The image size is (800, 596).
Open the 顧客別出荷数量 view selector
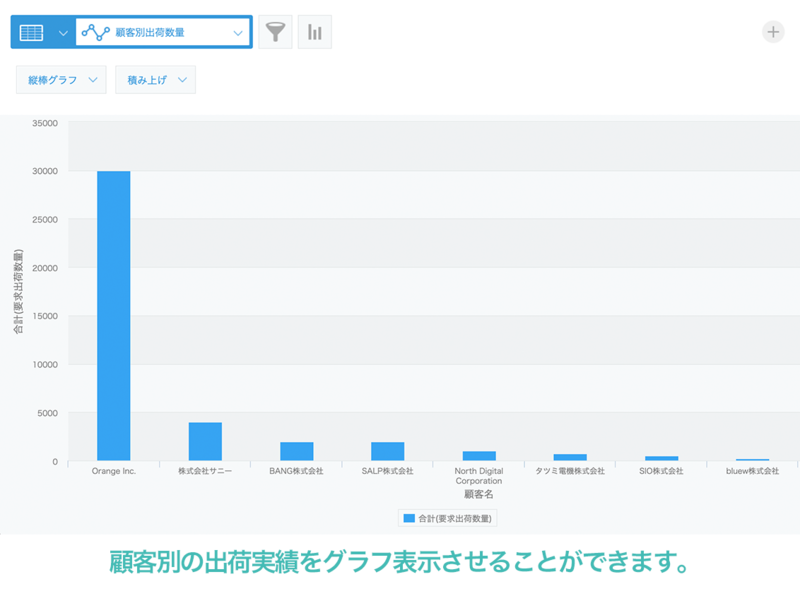click(163, 33)
